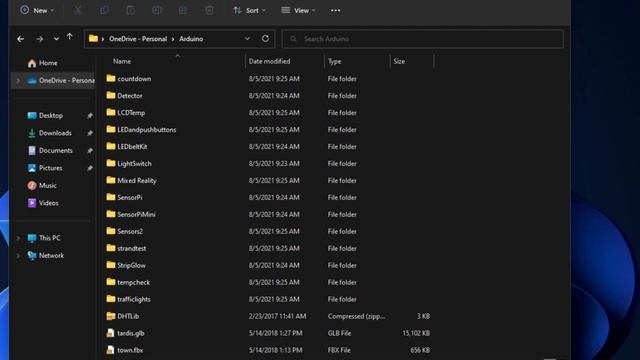Select the town.fbx file icon
The image size is (640, 360).
point(111,350)
